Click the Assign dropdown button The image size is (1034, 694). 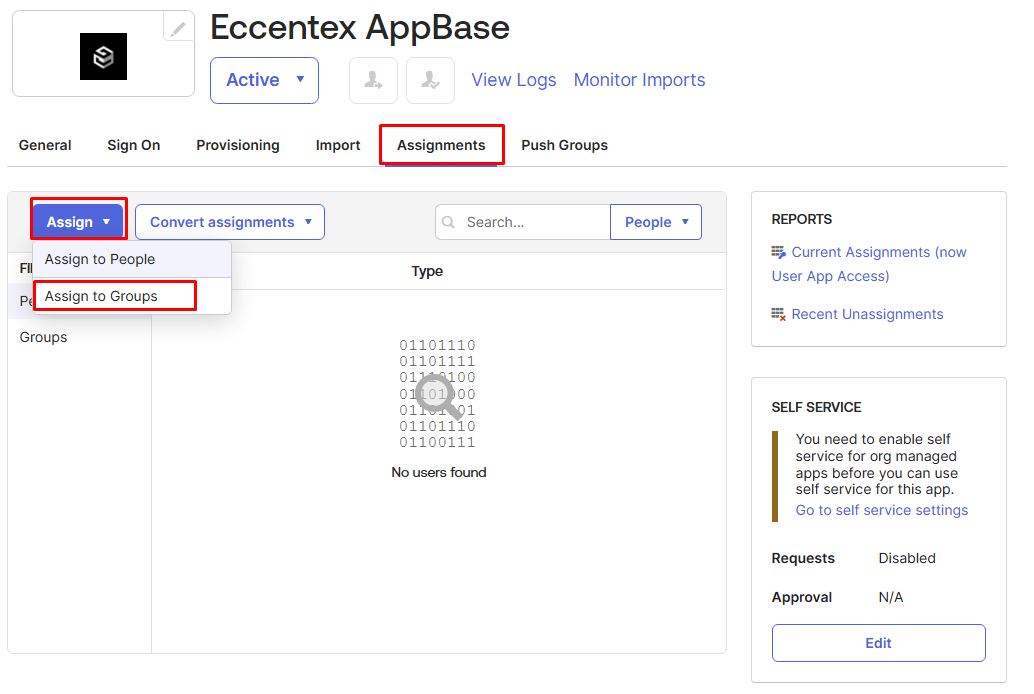coord(78,222)
